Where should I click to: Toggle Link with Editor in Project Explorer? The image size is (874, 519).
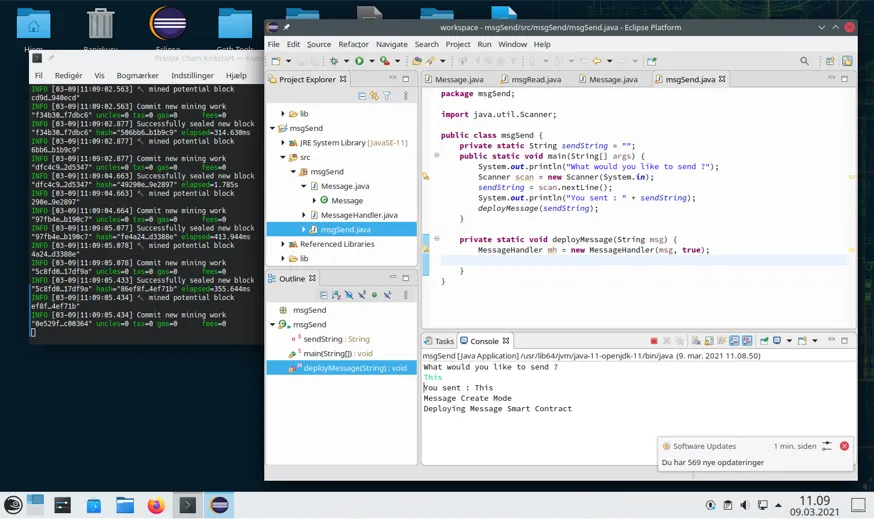tap(374, 96)
